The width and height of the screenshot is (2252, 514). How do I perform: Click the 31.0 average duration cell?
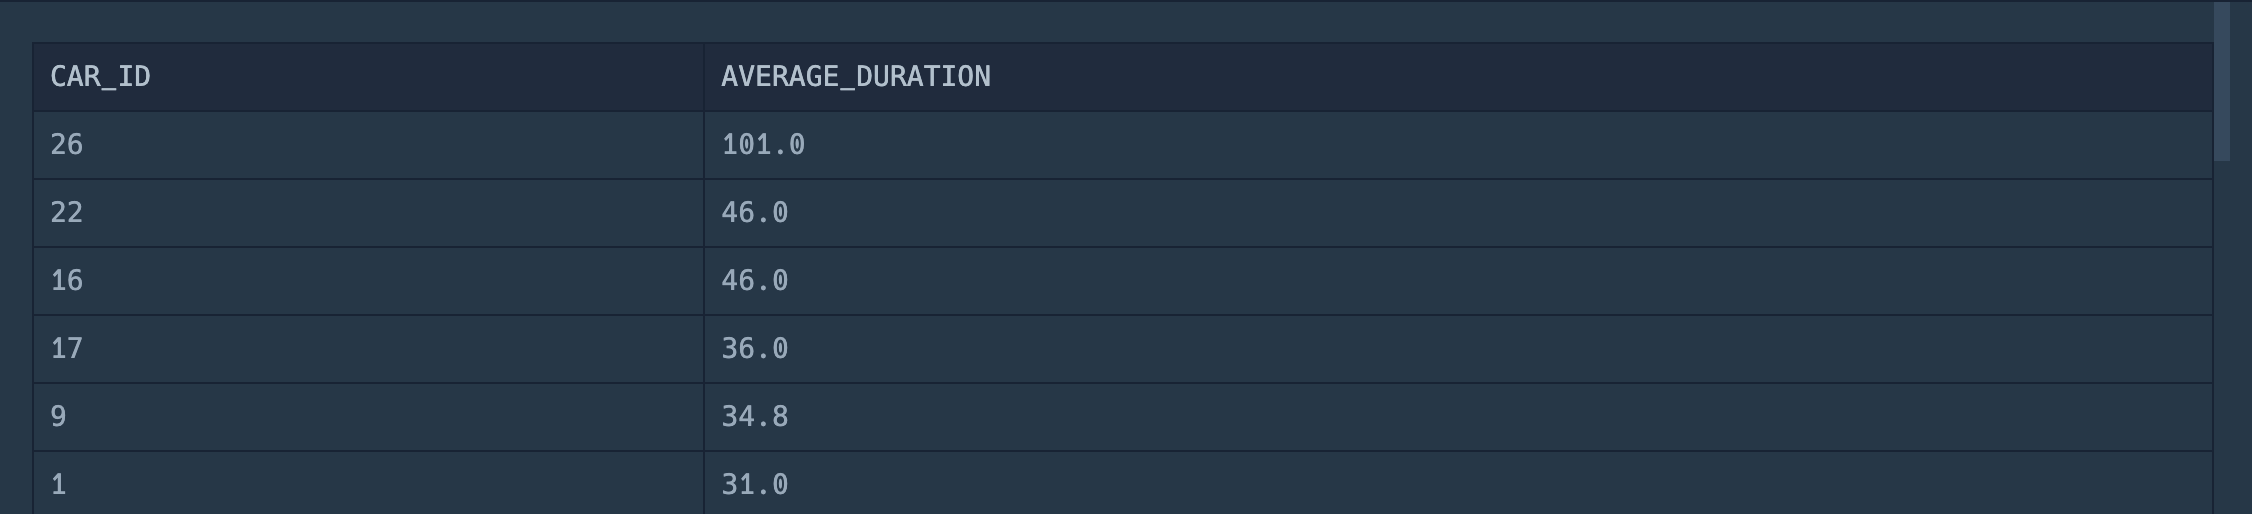[x=1458, y=483]
